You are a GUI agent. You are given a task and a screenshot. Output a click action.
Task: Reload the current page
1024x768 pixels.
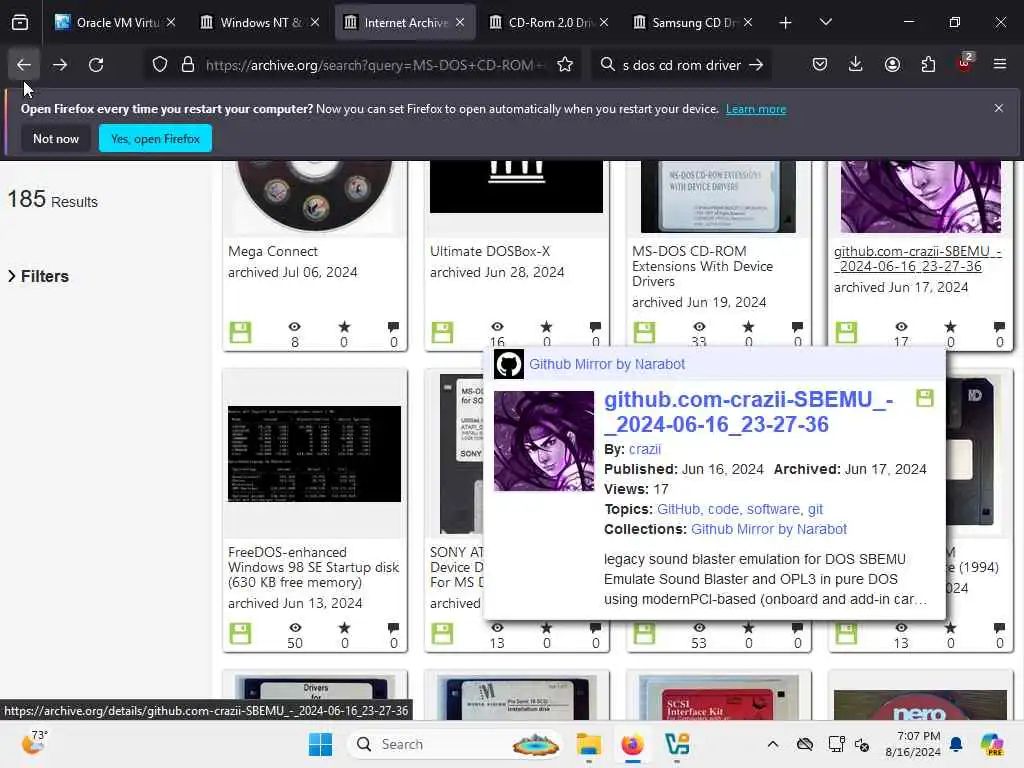point(96,65)
